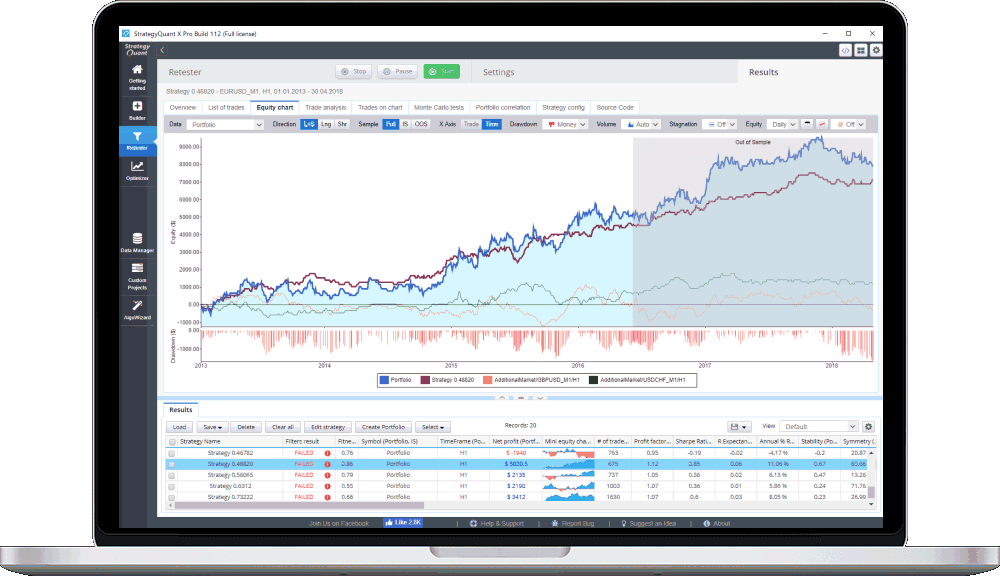
Task: Set Sample to OOS
Action: coord(421,124)
